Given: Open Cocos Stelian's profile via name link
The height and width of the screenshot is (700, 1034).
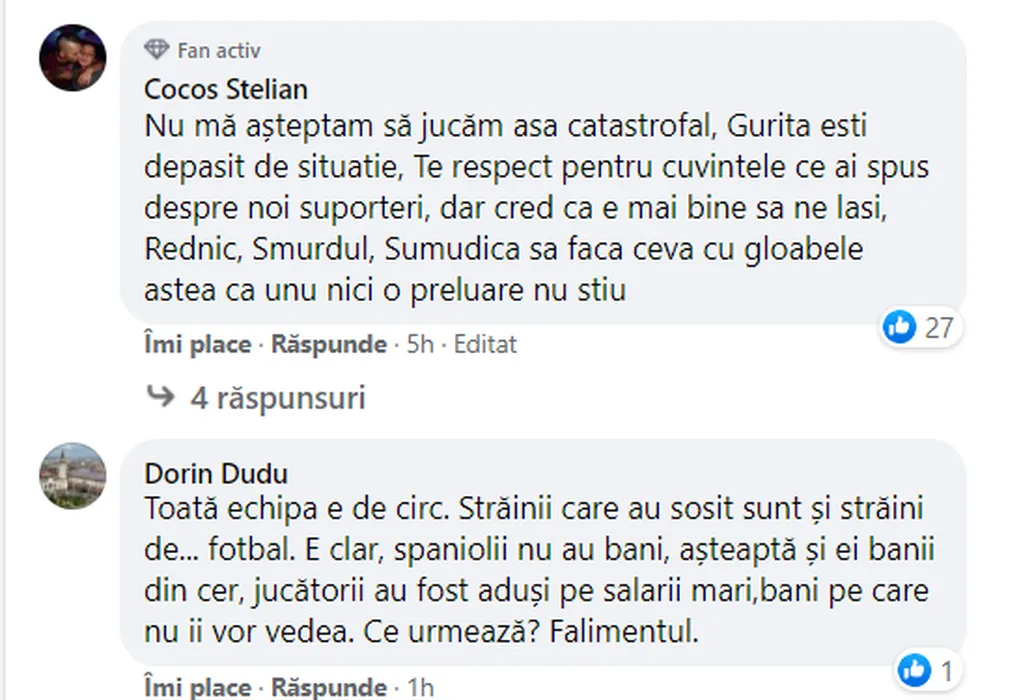Looking at the screenshot, I should [x=226, y=89].
